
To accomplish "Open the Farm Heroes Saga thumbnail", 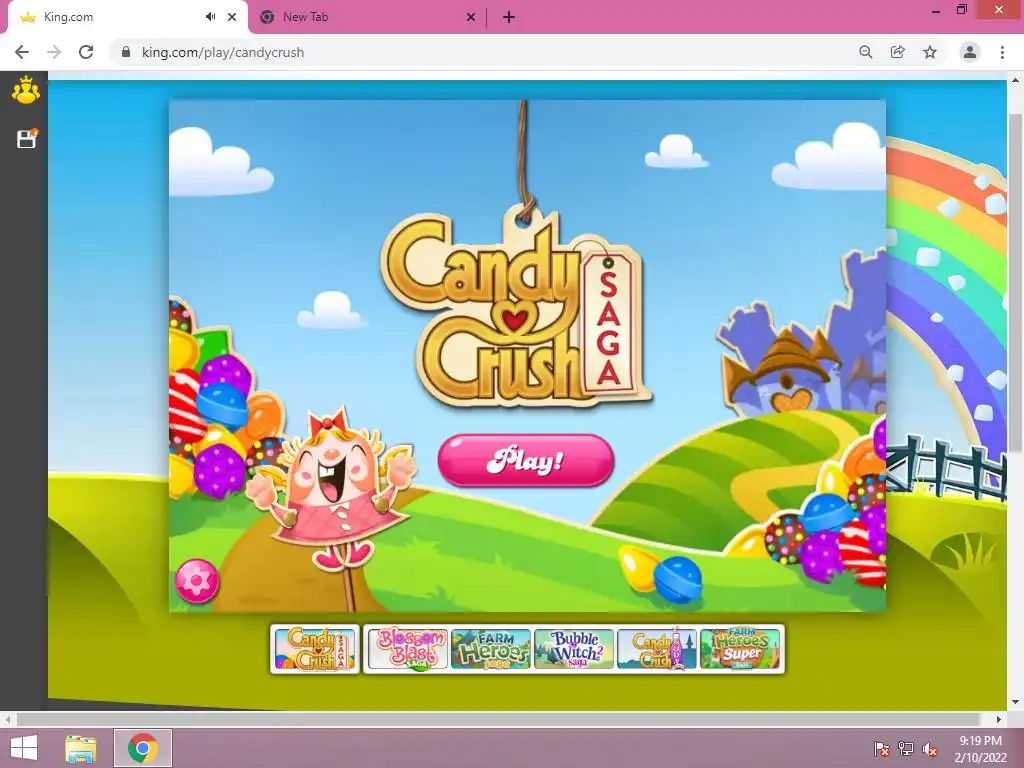I will (490, 649).
